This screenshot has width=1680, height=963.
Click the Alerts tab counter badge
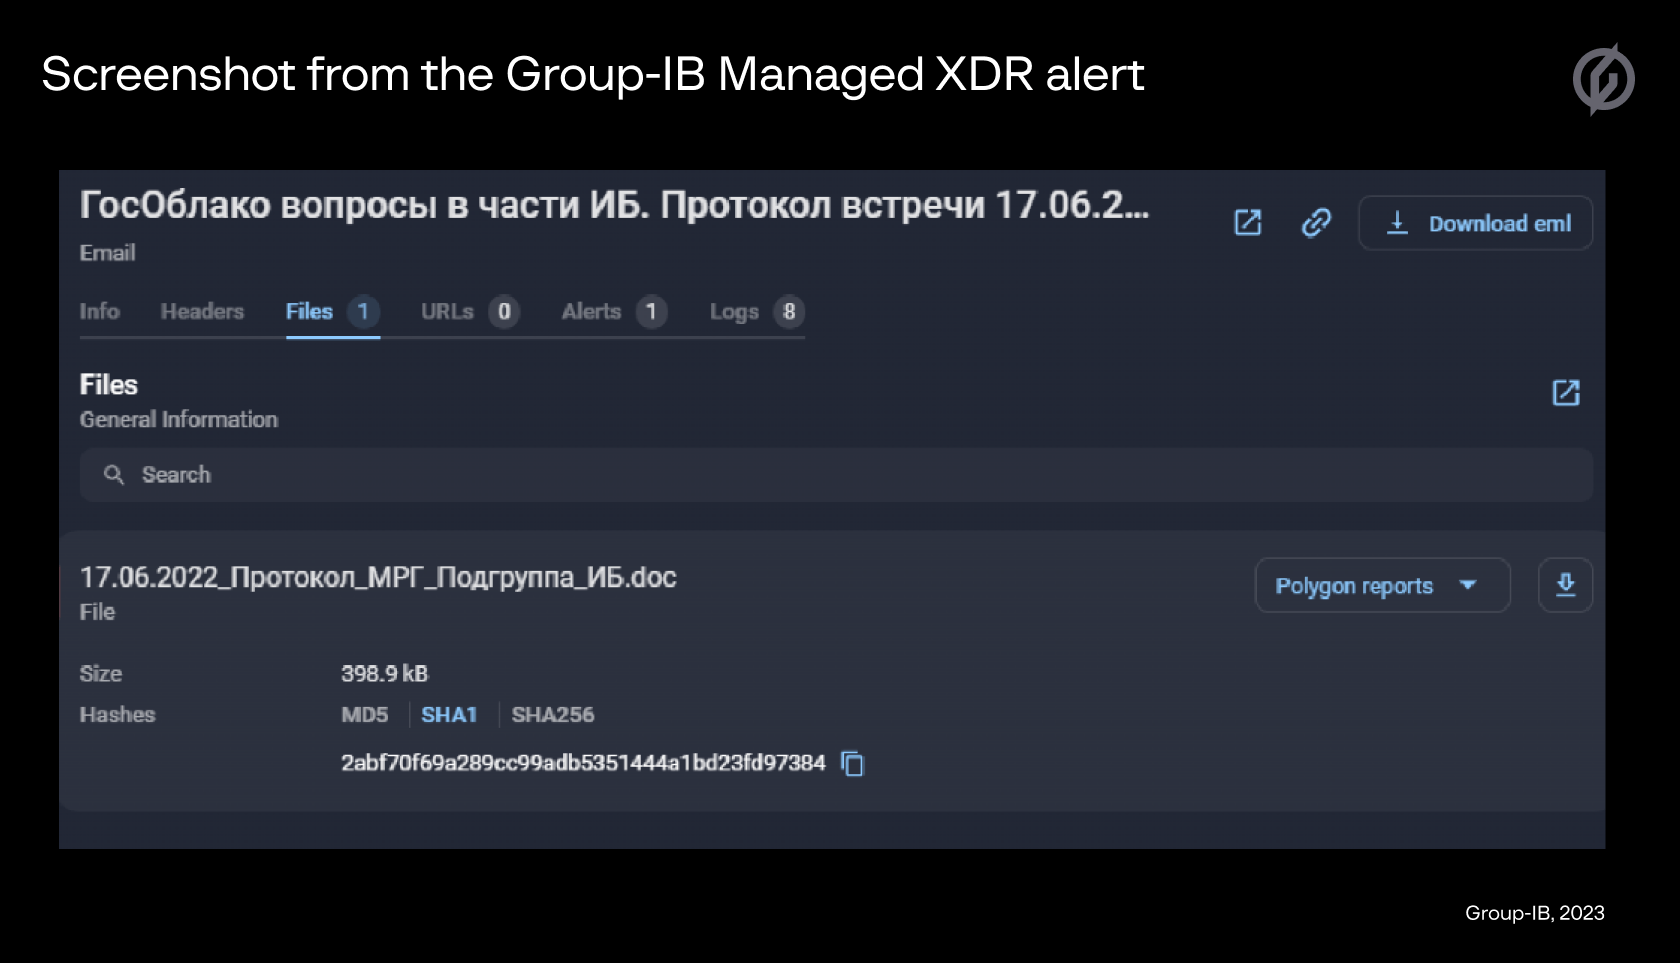click(652, 312)
